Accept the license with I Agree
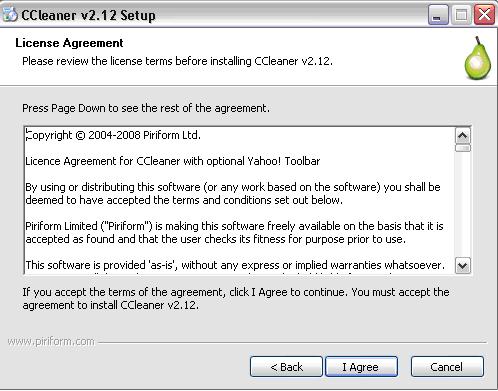This screenshot has width=498, height=391. (361, 367)
